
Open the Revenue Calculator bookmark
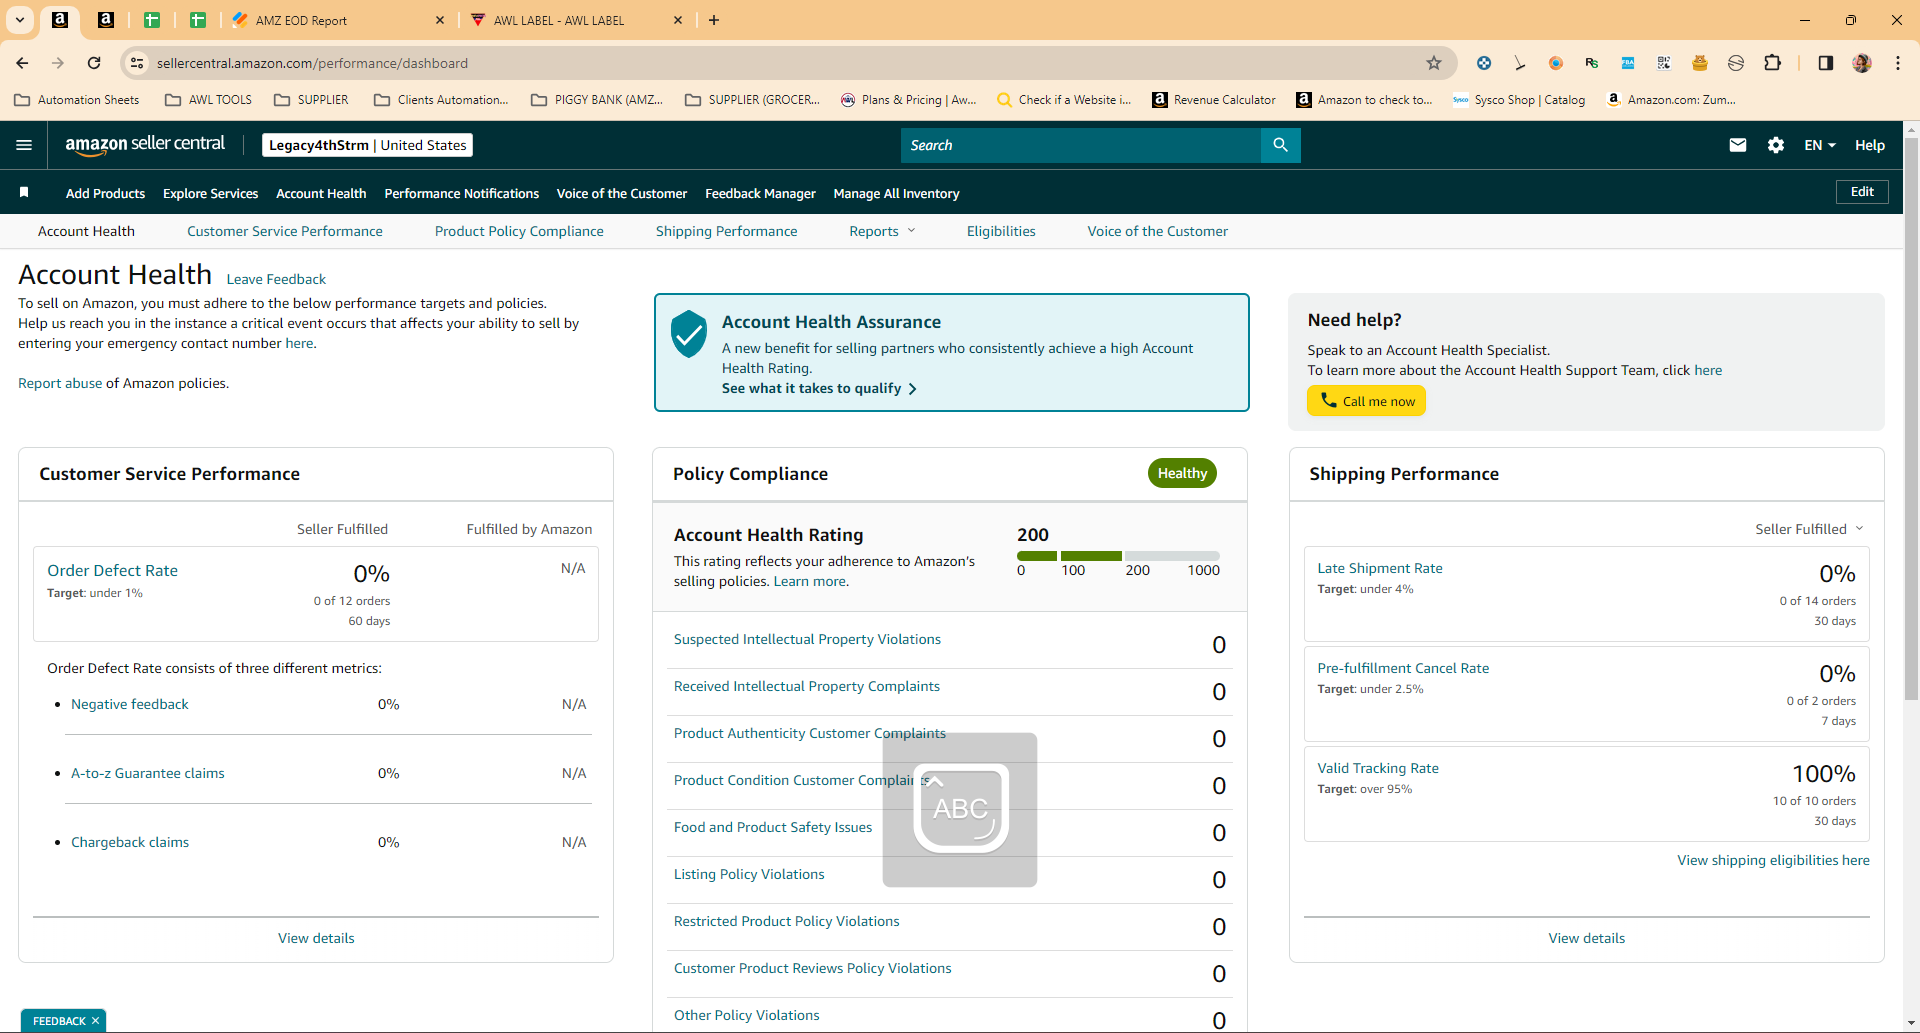(1214, 100)
